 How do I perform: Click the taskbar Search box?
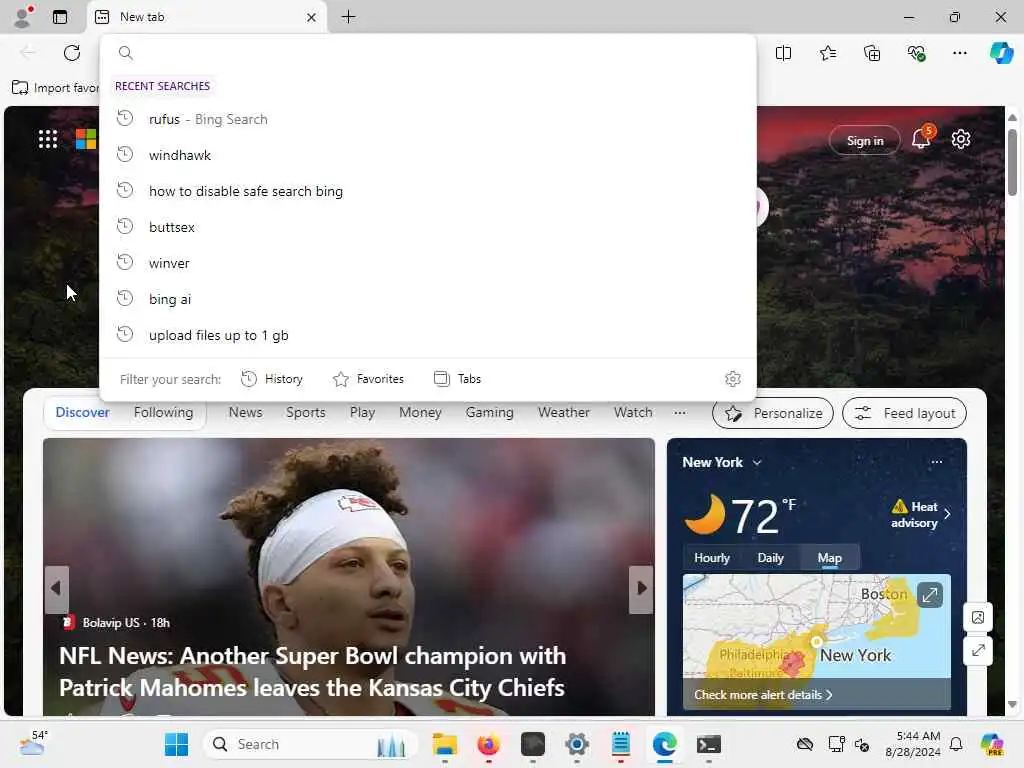[x=310, y=744]
